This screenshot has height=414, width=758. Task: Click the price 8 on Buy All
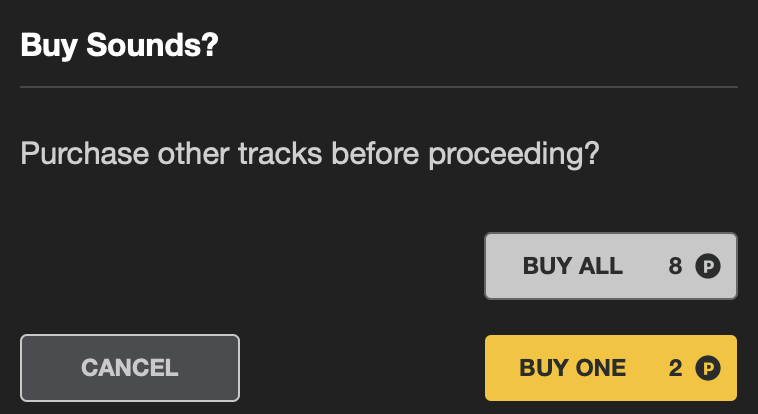(x=675, y=266)
